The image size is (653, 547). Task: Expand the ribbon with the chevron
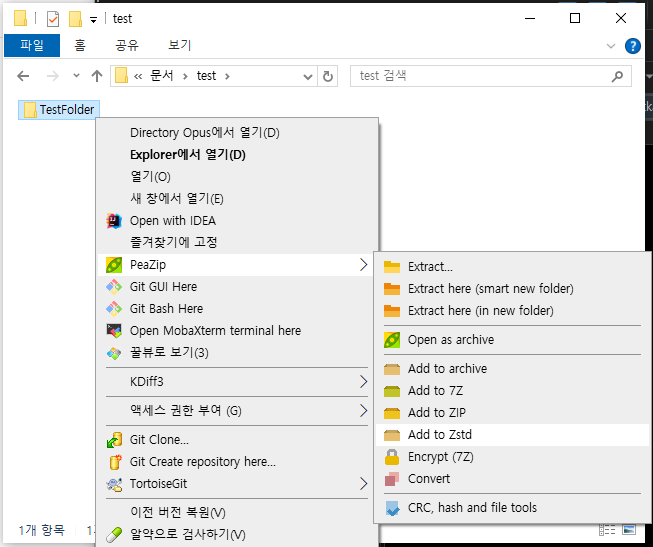[611, 46]
